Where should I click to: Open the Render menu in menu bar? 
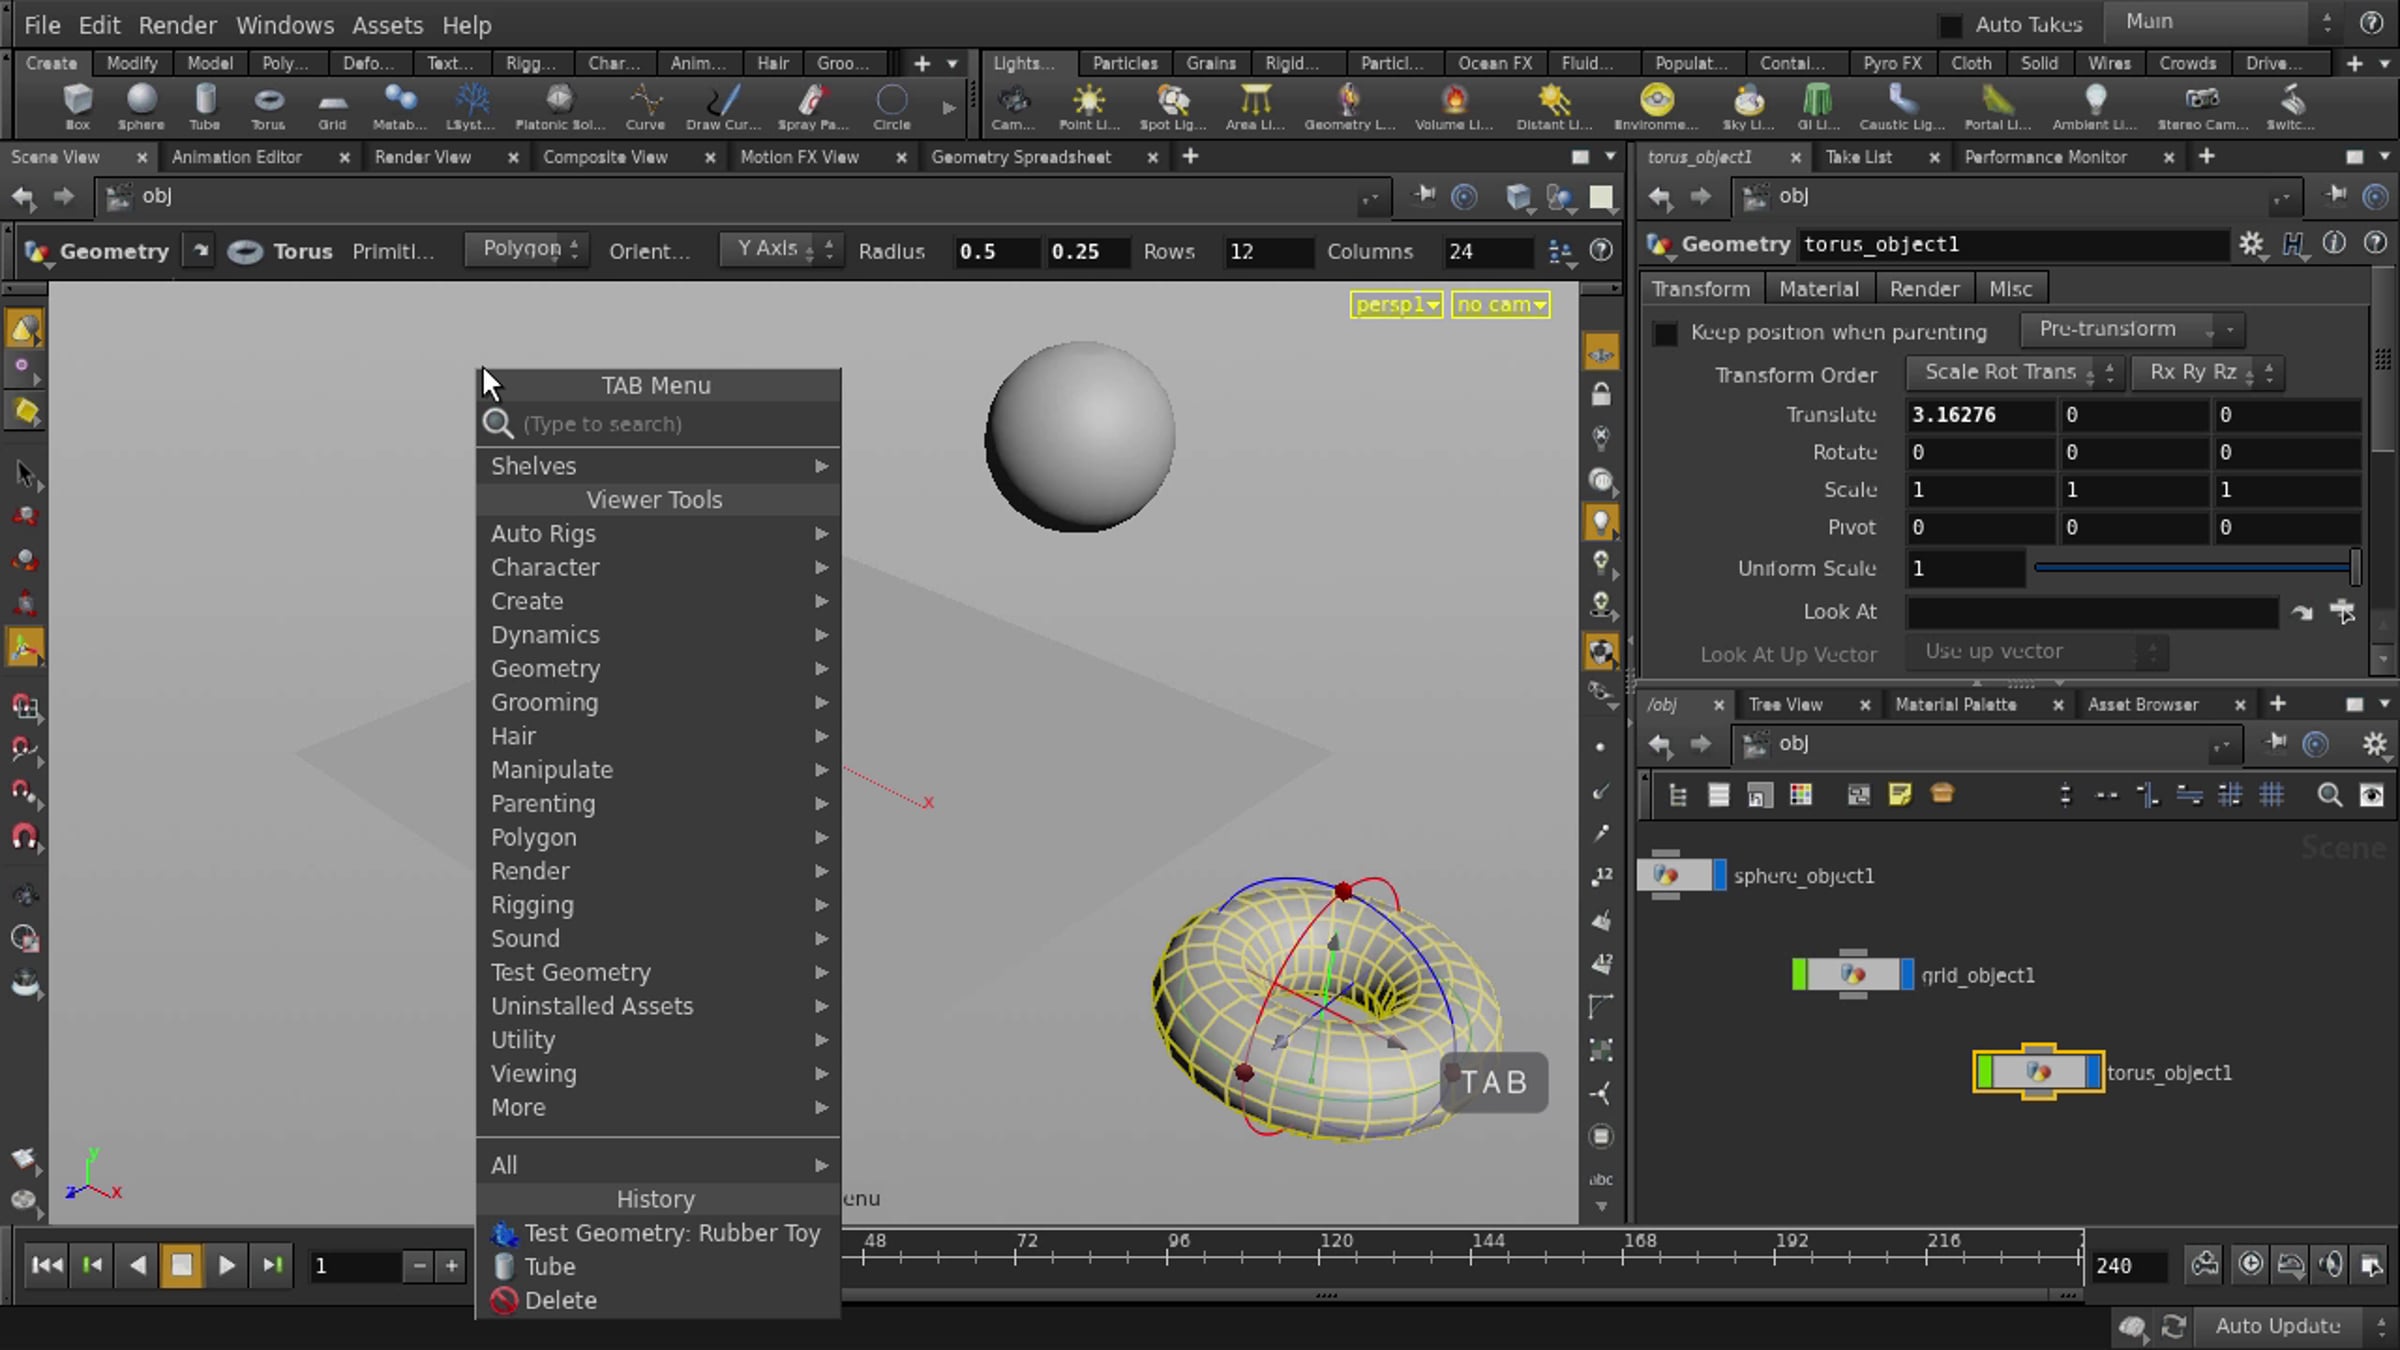[177, 25]
